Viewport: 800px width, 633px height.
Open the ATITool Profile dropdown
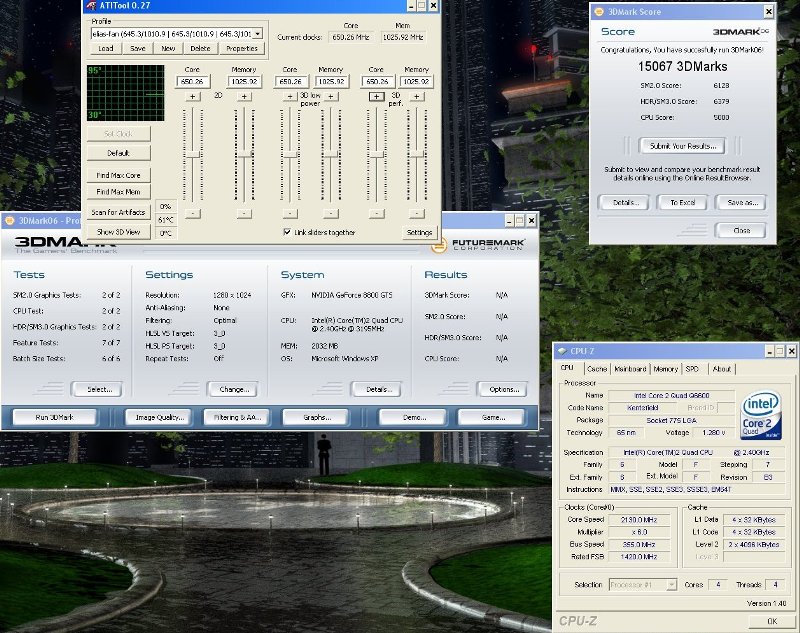tap(257, 33)
